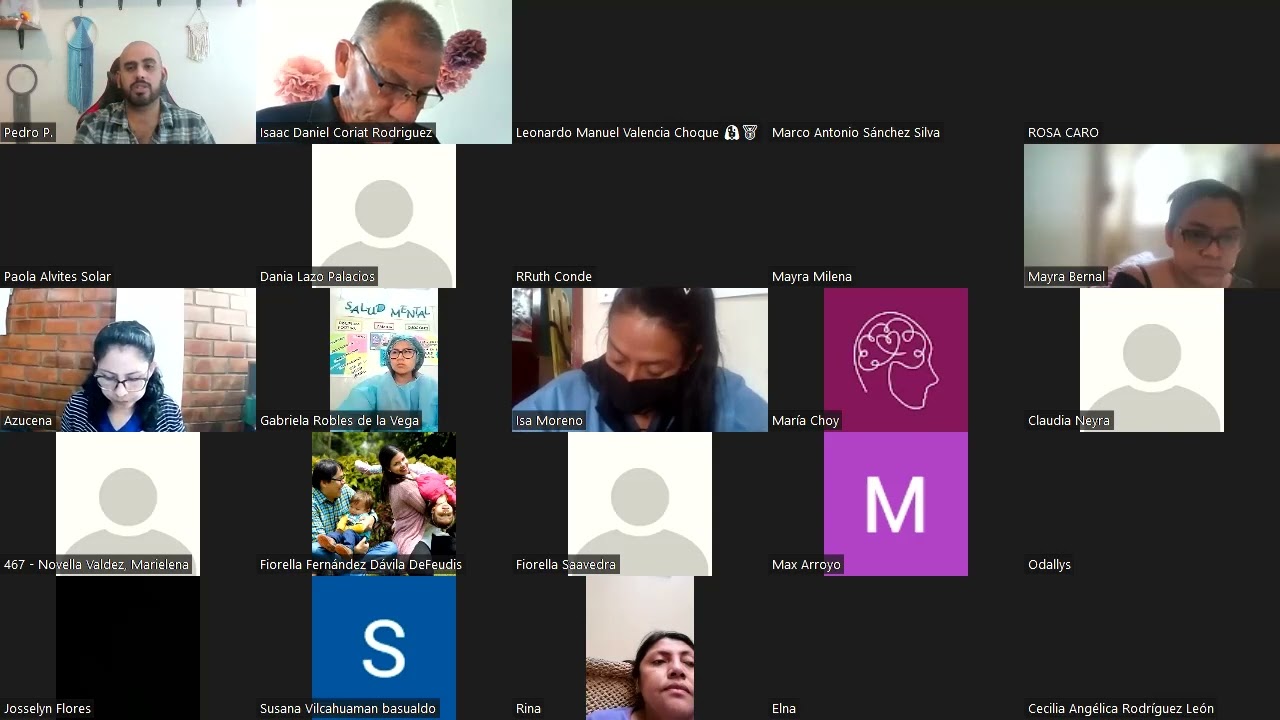This screenshot has height=720, width=1280.
Task: Select Fiorella Saavedra's placeholder avatar
Action: (640, 504)
